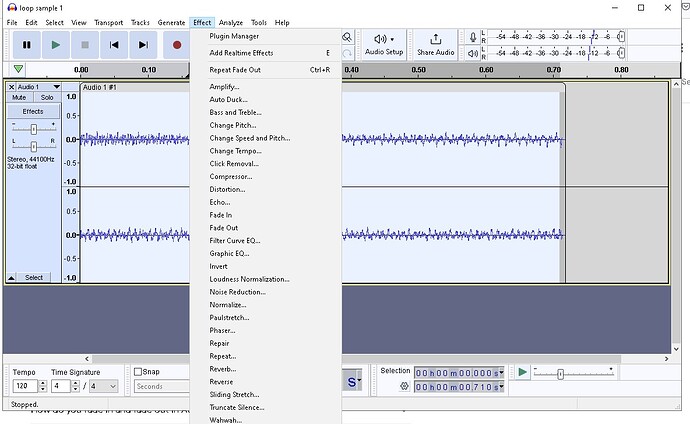
Task: Click vertical scrollbar up arrow
Action: pyautogui.click(x=676, y=84)
